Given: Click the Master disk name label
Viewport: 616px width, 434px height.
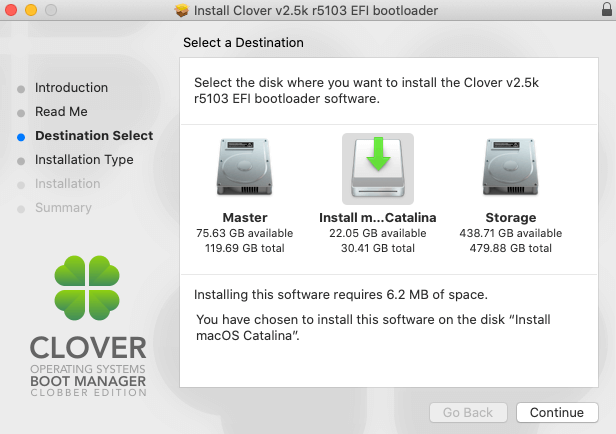Looking at the screenshot, I should 245,218.
